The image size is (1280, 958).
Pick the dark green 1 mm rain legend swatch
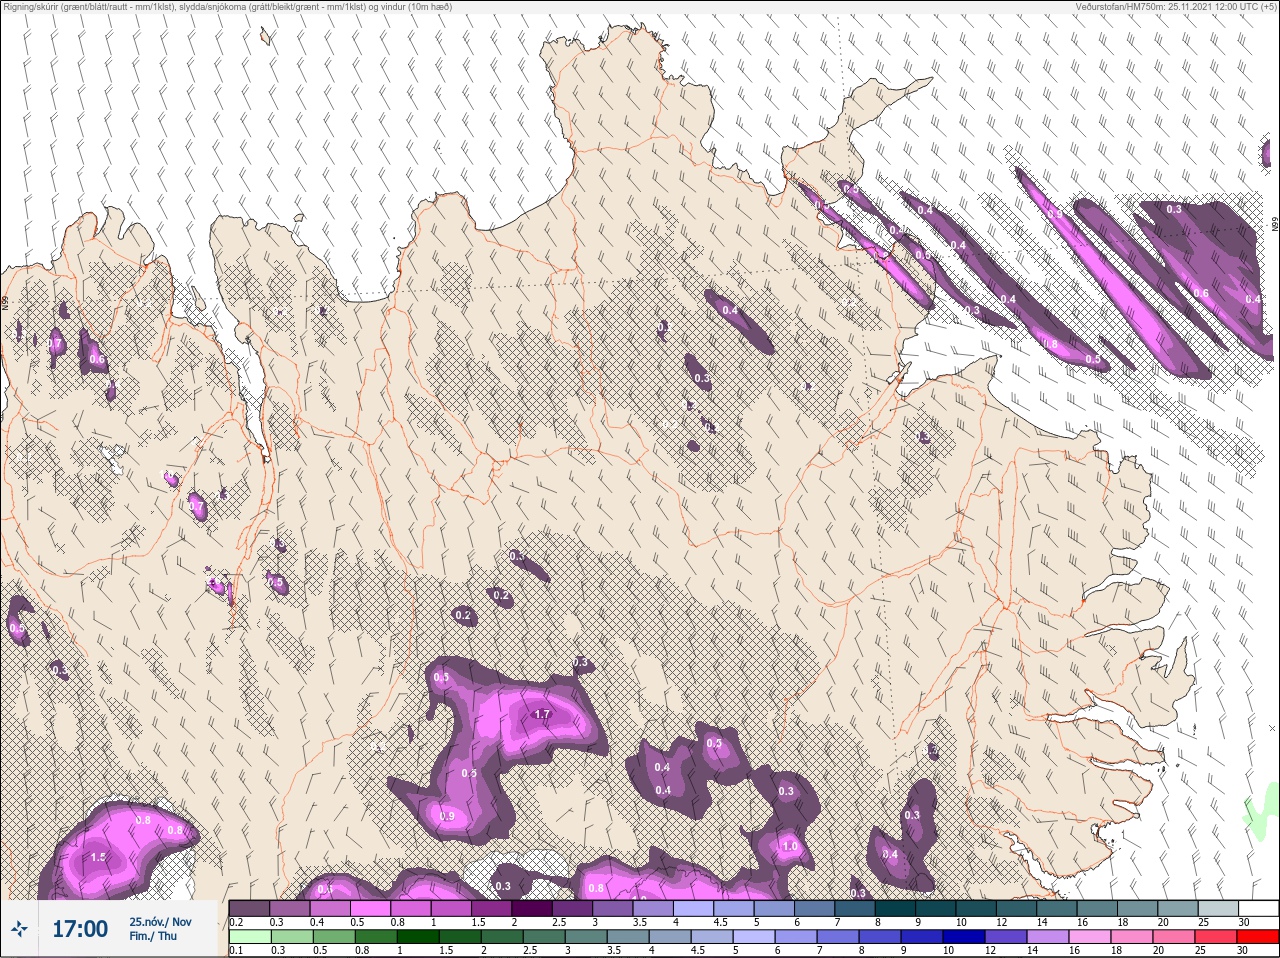pyautogui.click(x=418, y=937)
